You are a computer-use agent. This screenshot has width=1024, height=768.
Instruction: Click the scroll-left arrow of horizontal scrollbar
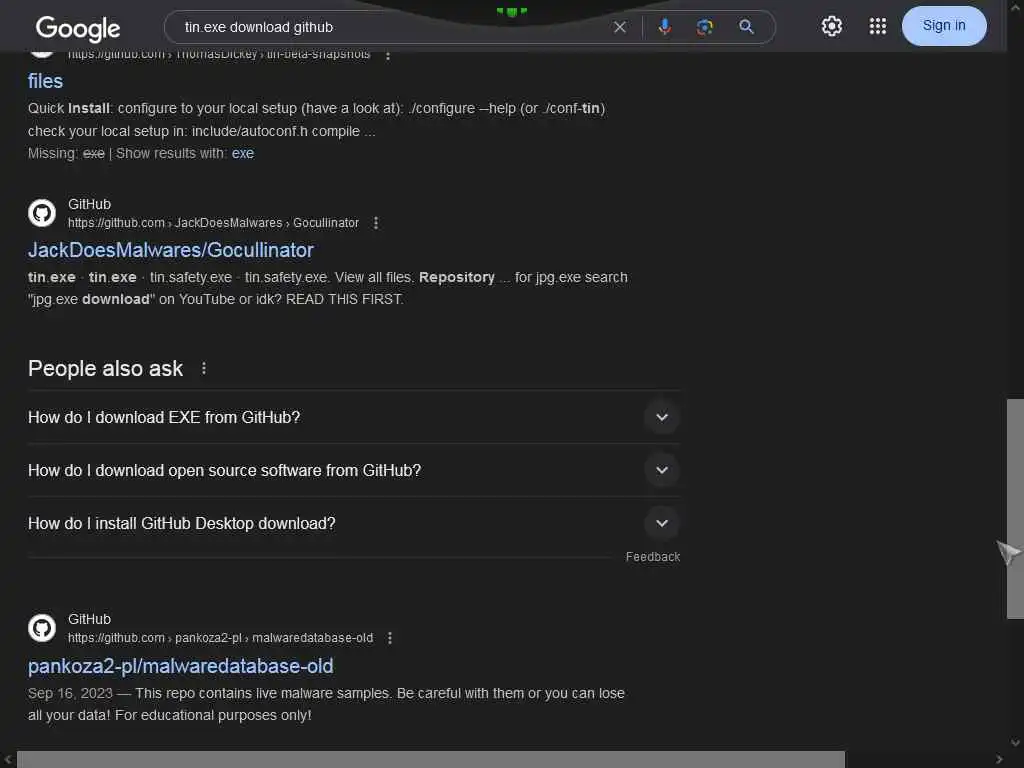pos(7,760)
